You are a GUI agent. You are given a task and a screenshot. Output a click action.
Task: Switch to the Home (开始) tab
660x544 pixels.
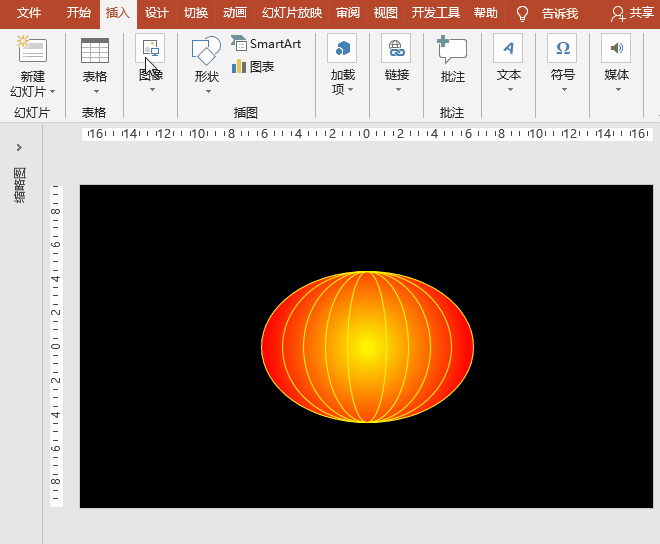[x=79, y=13]
